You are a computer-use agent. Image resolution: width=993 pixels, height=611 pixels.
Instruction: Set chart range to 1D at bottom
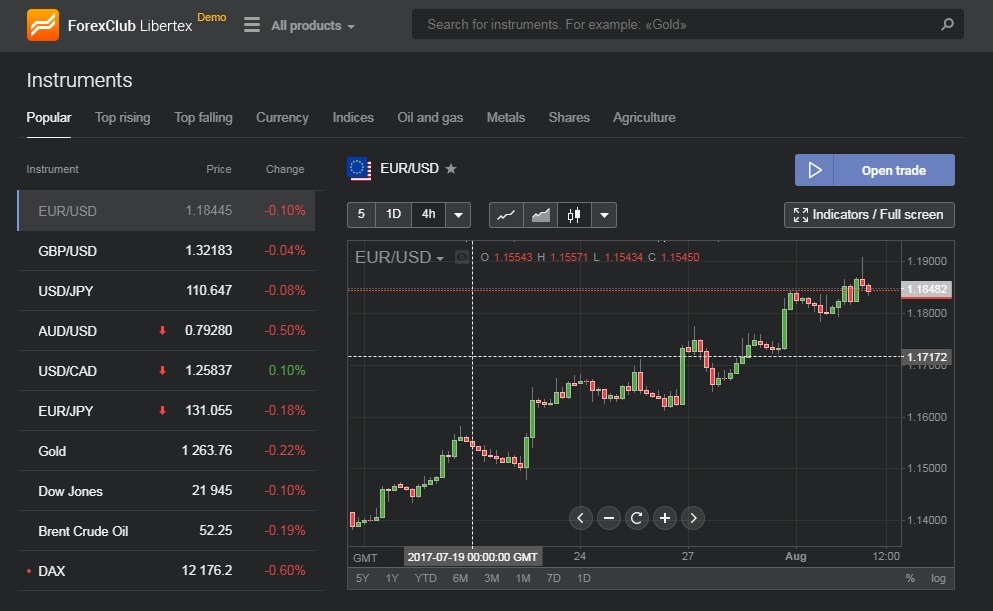[x=583, y=578]
